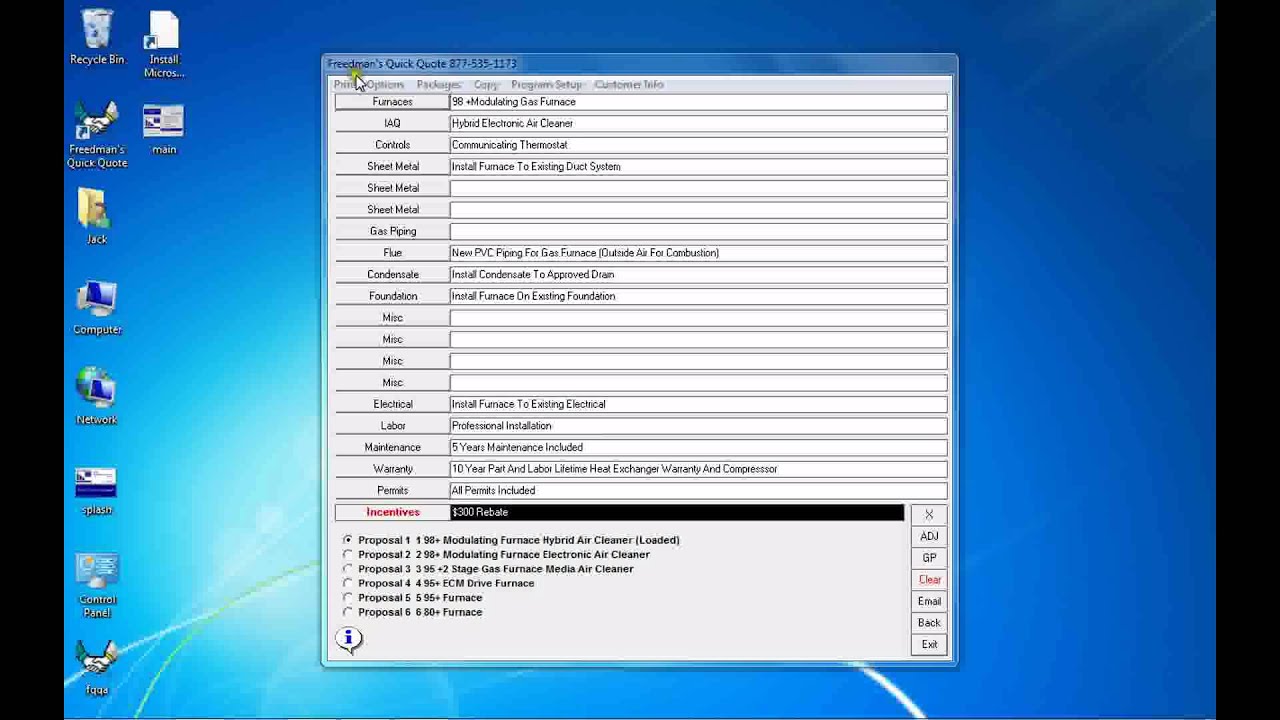
Task: Click the Professional Installation field
Action: click(x=698, y=426)
